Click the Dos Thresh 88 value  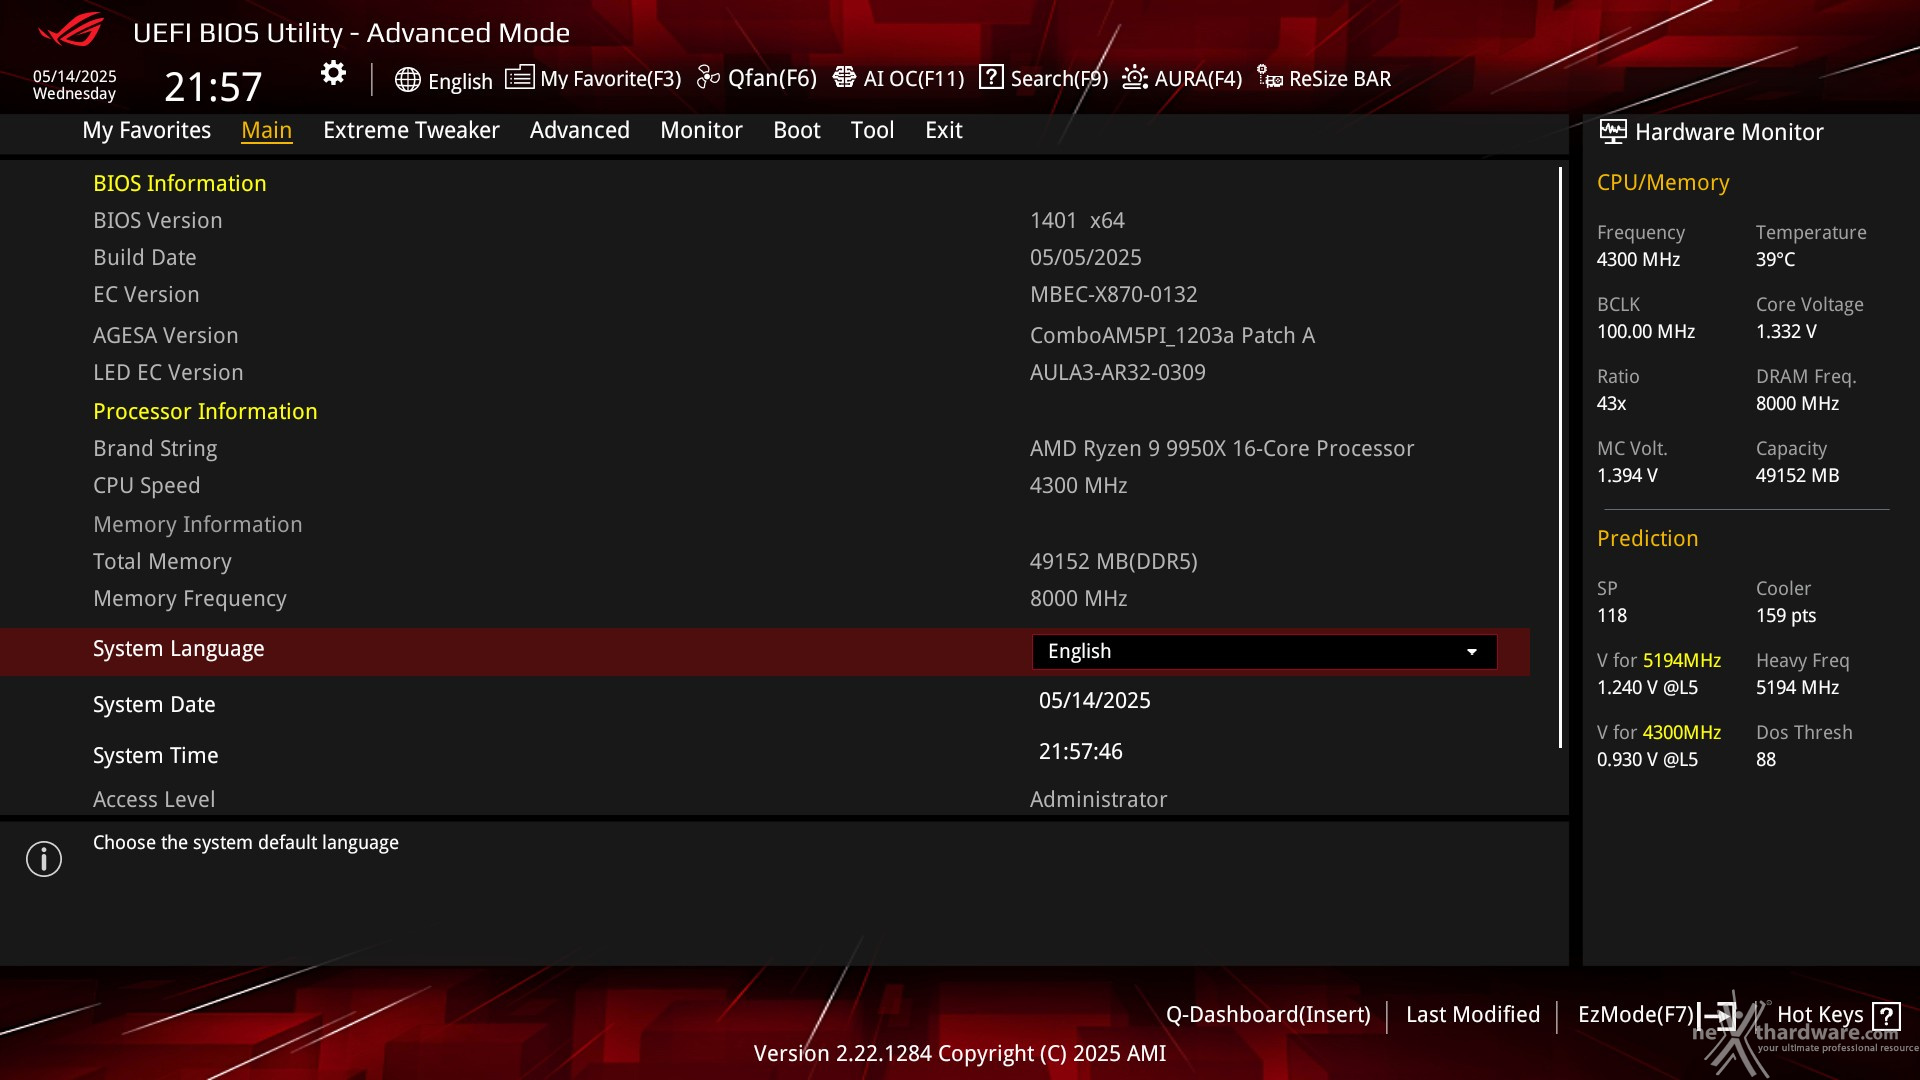coord(1766,760)
